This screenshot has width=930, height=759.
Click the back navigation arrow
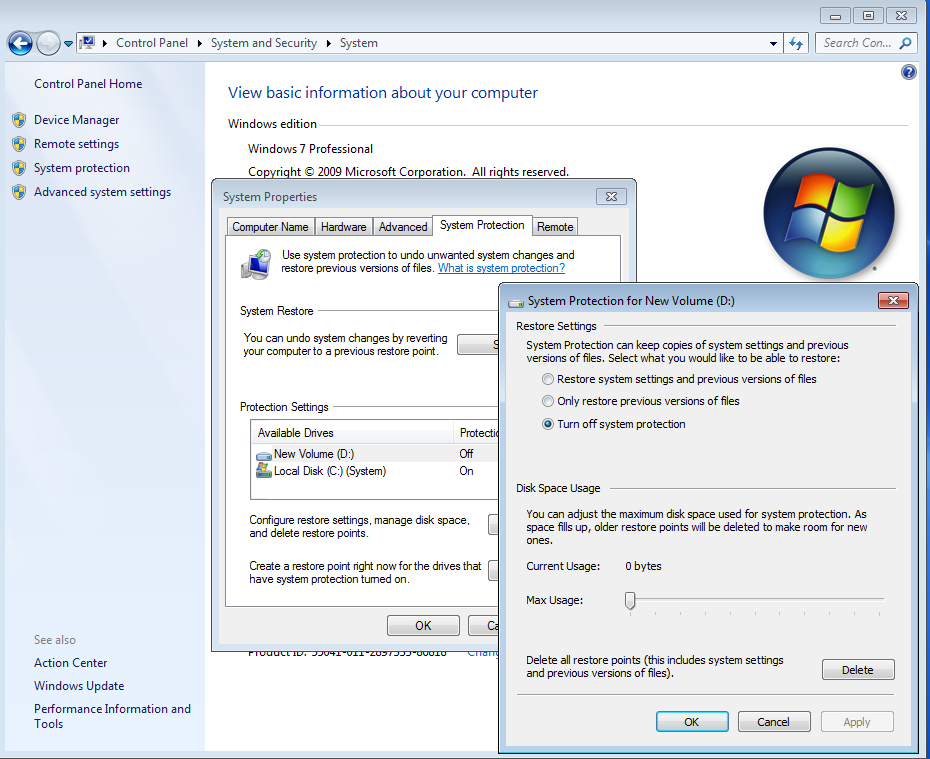(x=19, y=43)
